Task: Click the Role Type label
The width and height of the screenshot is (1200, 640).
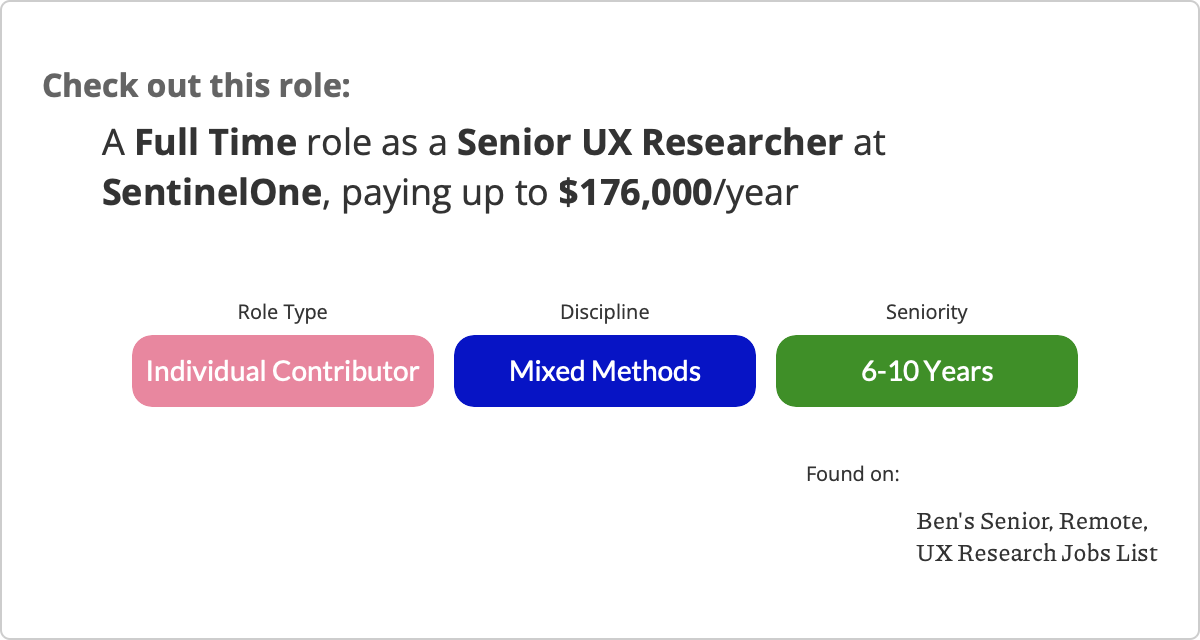Action: coord(282,312)
